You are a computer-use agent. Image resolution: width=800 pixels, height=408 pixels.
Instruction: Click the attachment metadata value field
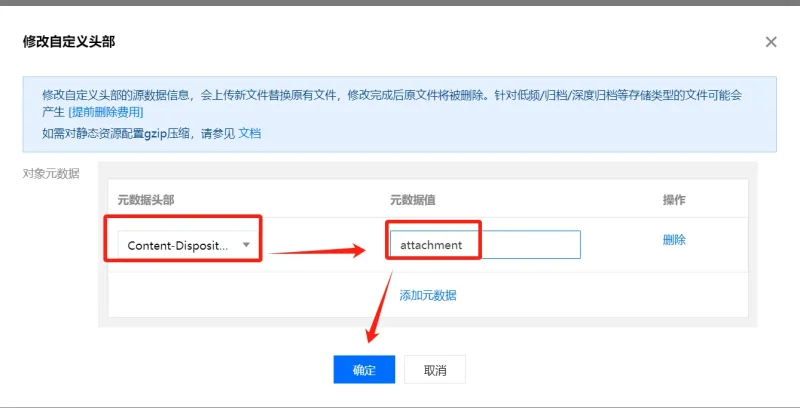point(485,245)
